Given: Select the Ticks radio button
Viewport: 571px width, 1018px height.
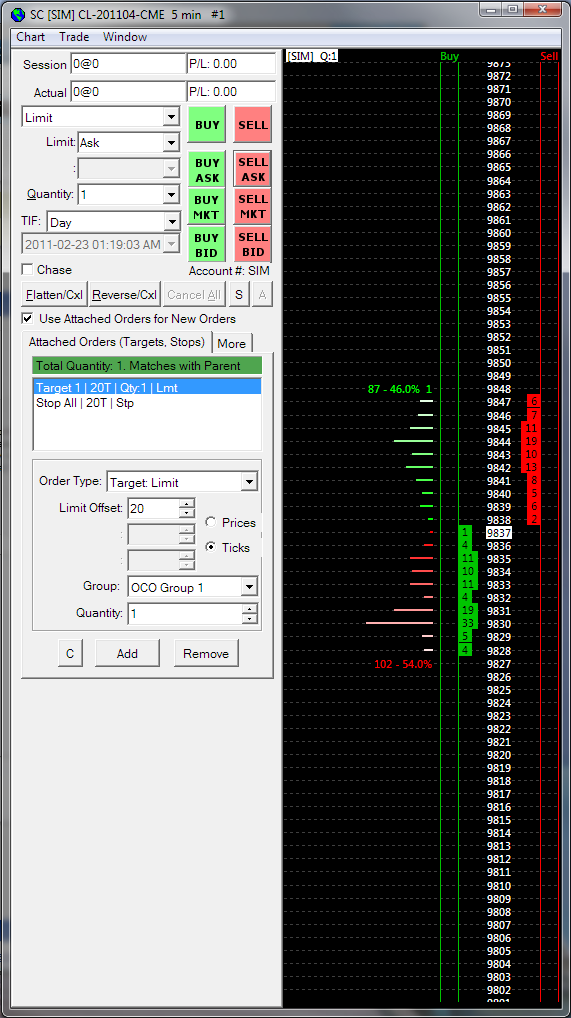Looking at the screenshot, I should pyautogui.click(x=210, y=547).
